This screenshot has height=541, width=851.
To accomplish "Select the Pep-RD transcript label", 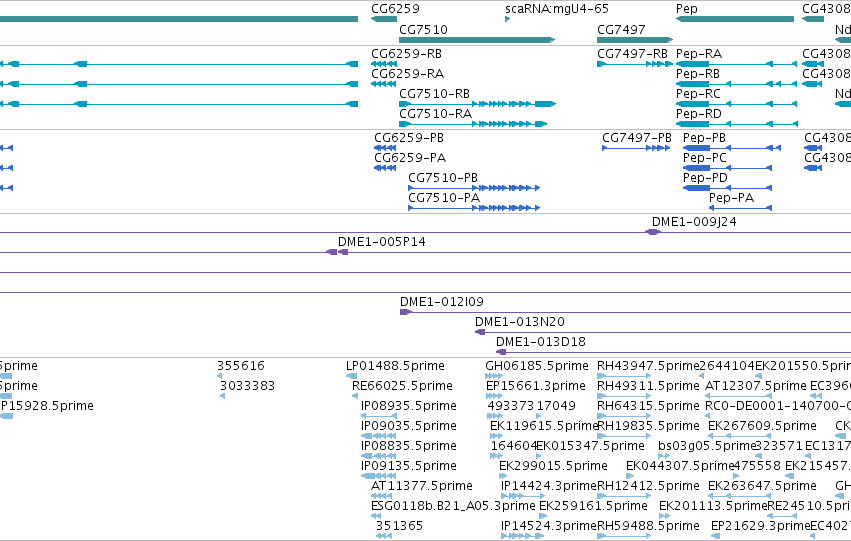I will (x=698, y=114).
